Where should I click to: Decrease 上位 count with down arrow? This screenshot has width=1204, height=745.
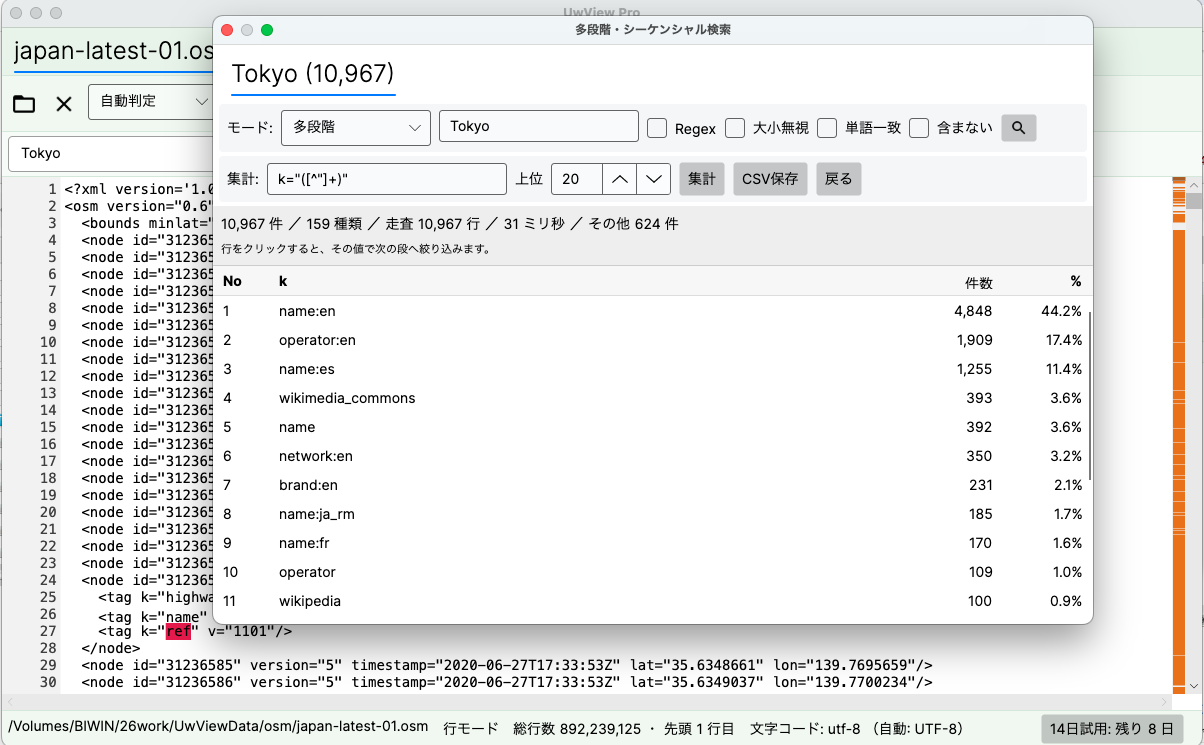654,179
